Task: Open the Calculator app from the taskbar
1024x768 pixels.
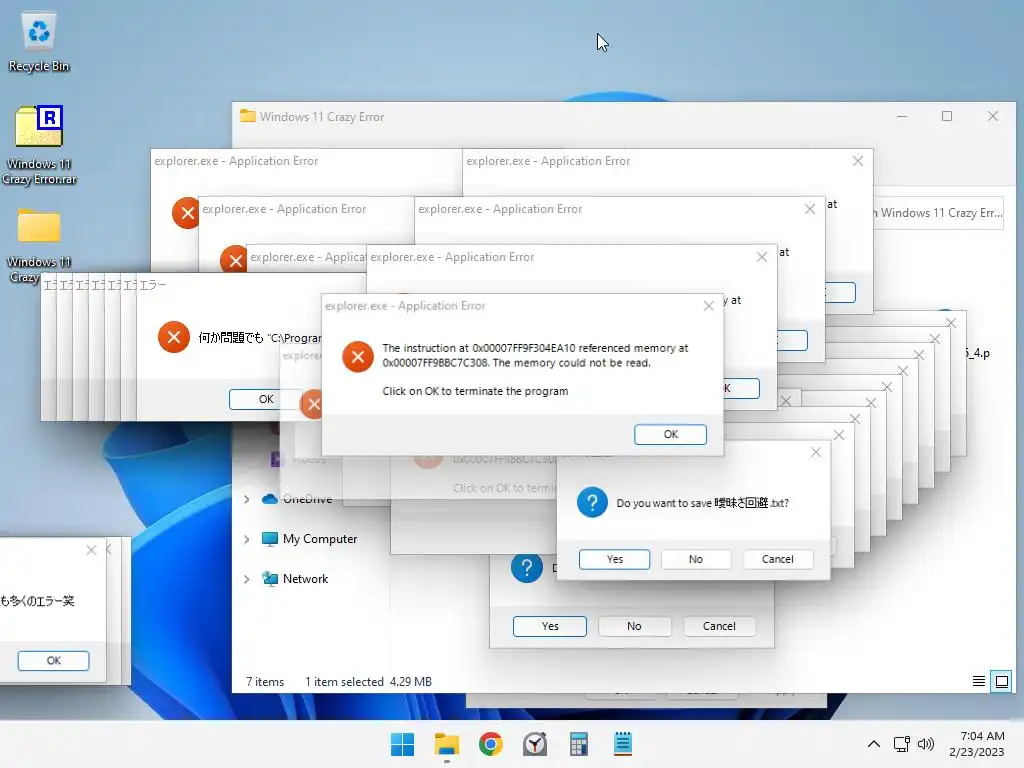Action: click(x=579, y=744)
